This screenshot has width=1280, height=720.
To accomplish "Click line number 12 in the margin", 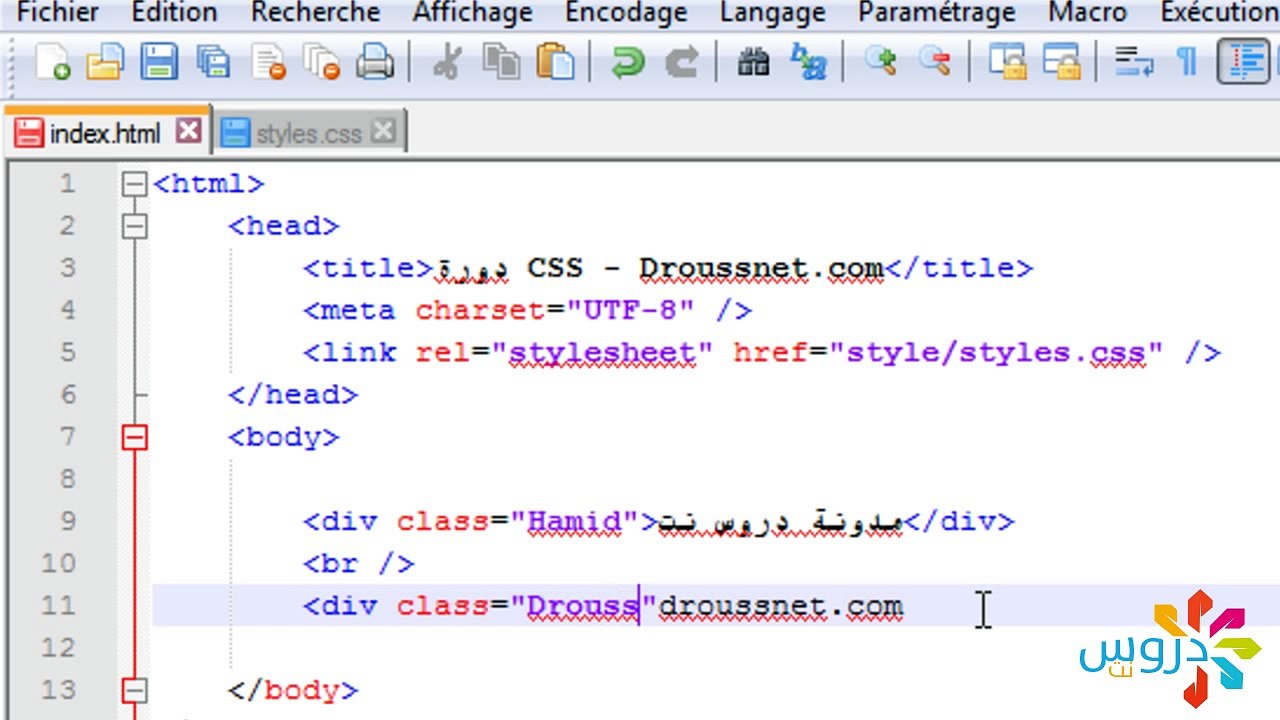I will 58,647.
